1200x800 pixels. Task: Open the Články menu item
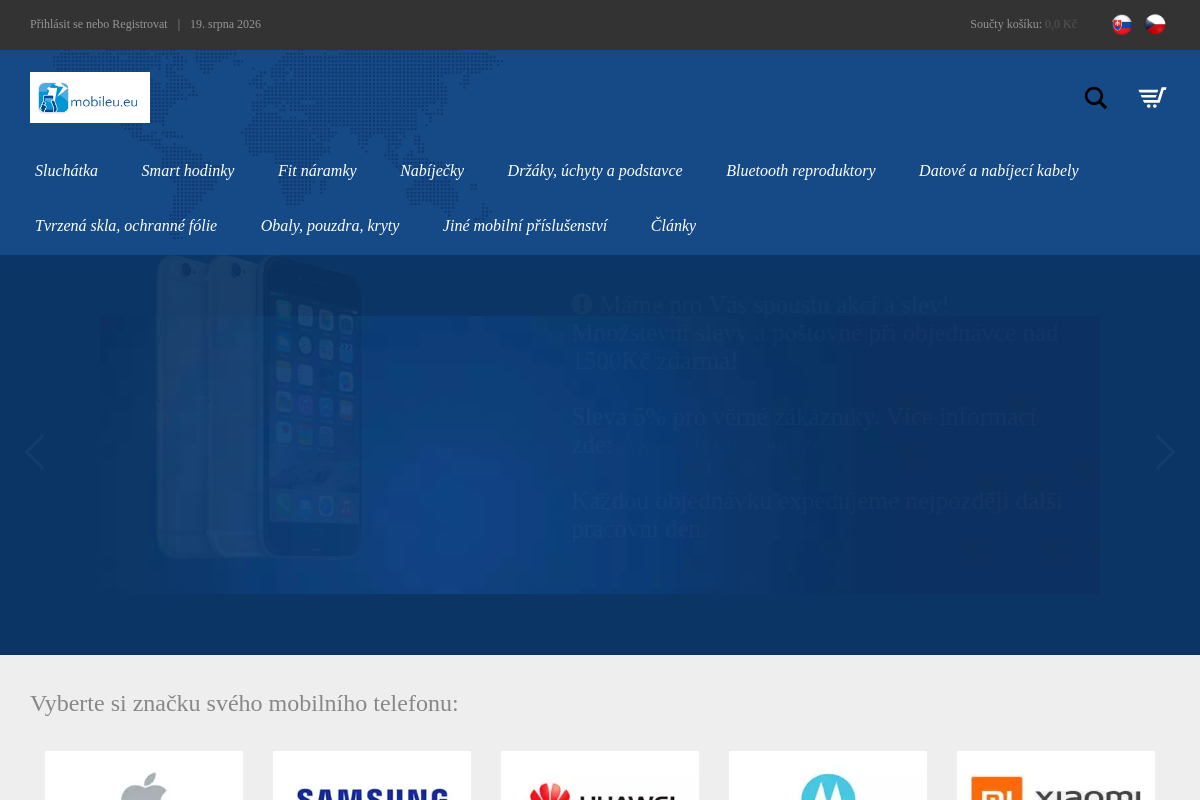pos(673,226)
